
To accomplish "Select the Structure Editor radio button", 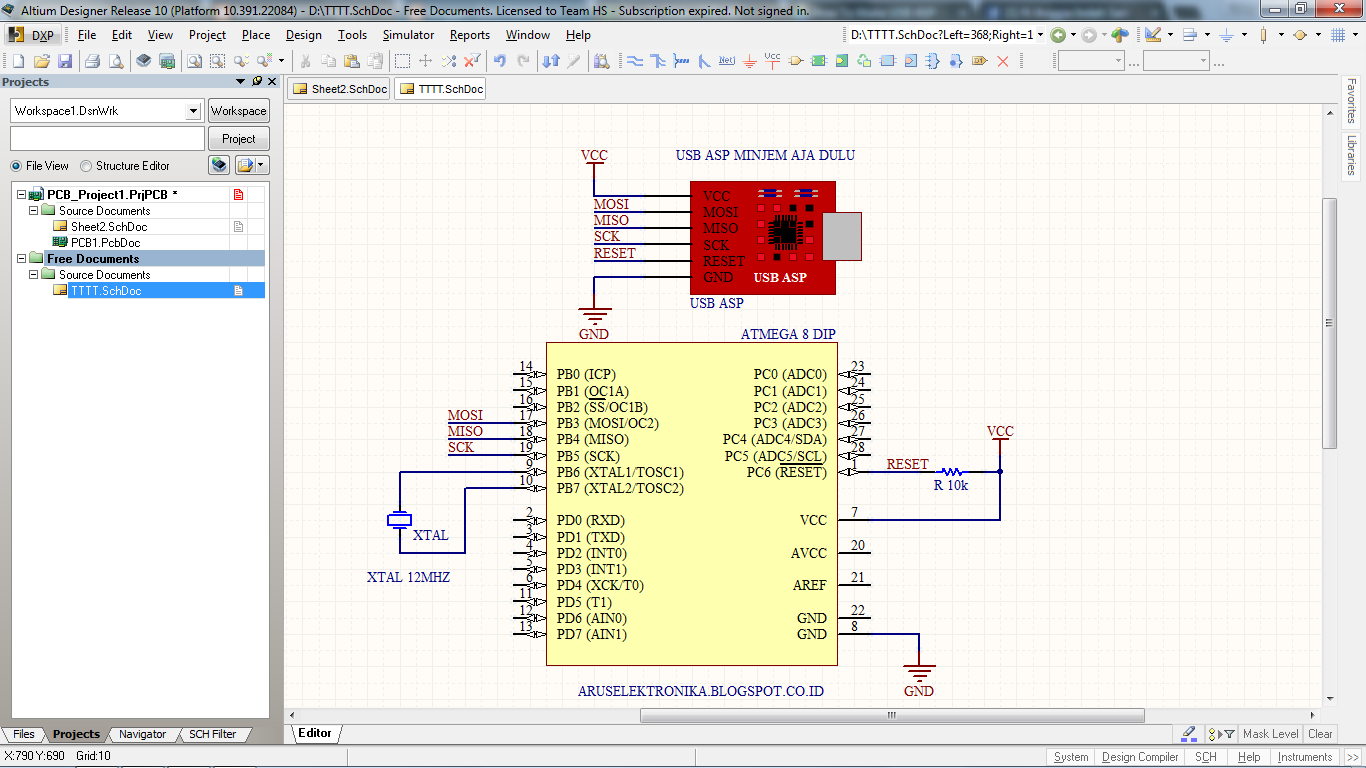I will pos(85,166).
